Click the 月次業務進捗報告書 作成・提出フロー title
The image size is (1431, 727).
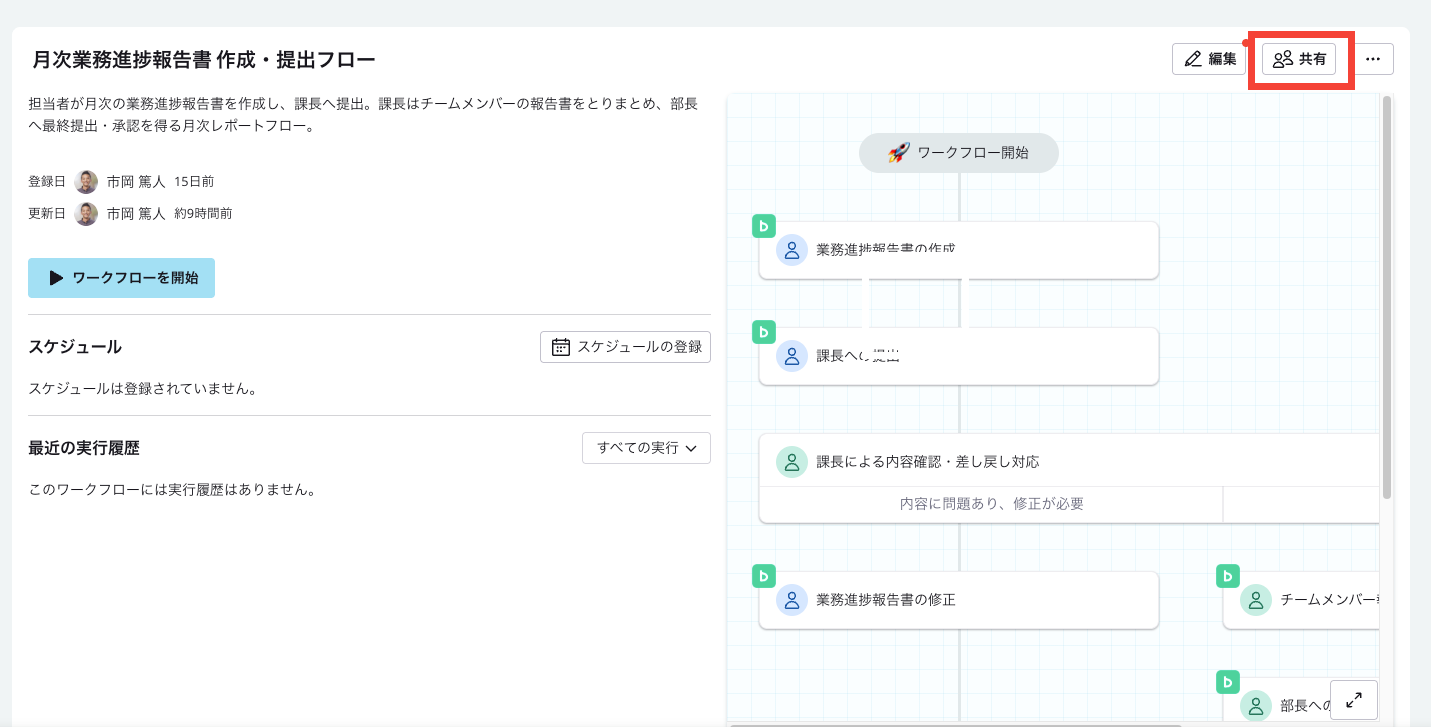204,60
